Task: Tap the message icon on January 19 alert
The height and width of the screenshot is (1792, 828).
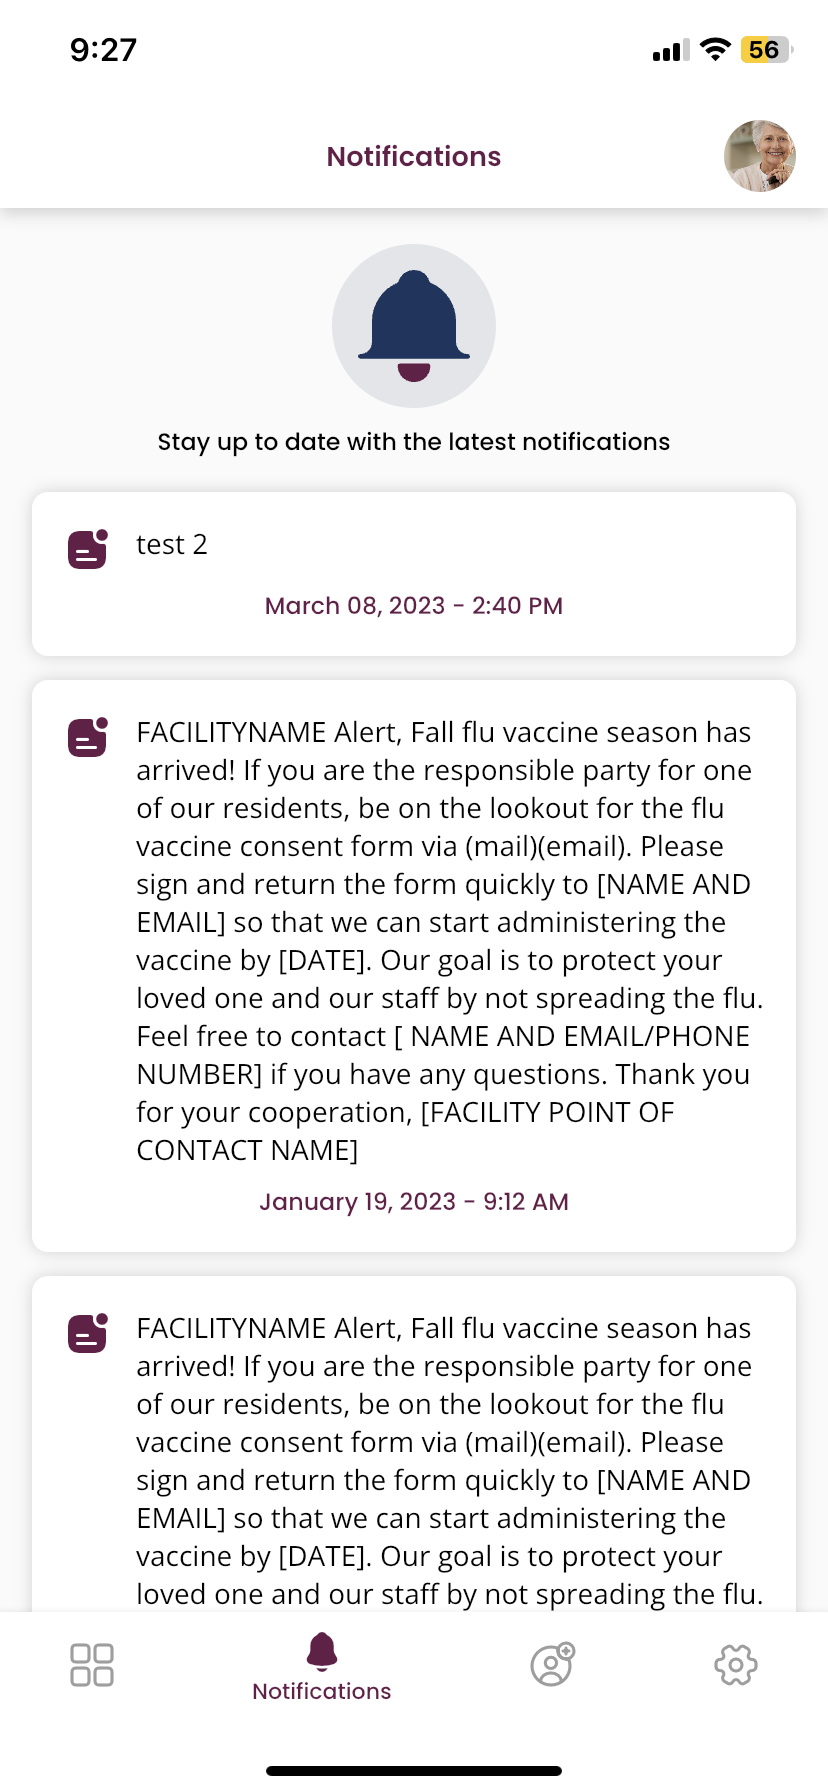Action: tap(88, 737)
